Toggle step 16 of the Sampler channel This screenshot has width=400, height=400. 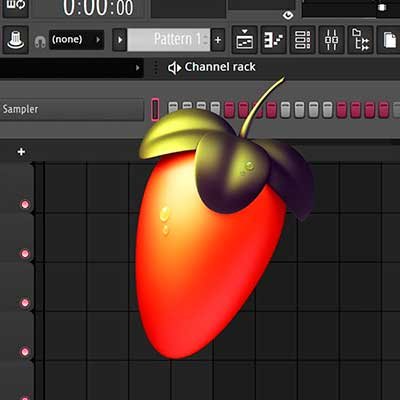coord(384,110)
